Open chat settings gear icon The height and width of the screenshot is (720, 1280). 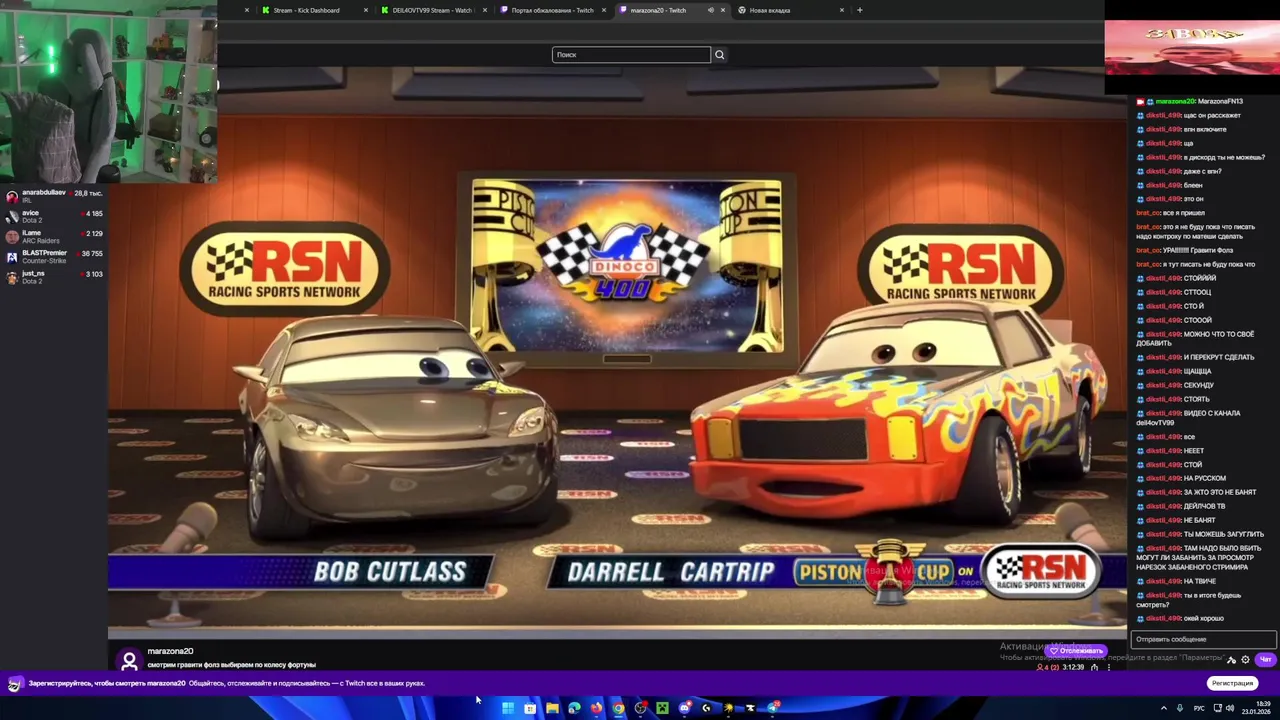point(1245,660)
